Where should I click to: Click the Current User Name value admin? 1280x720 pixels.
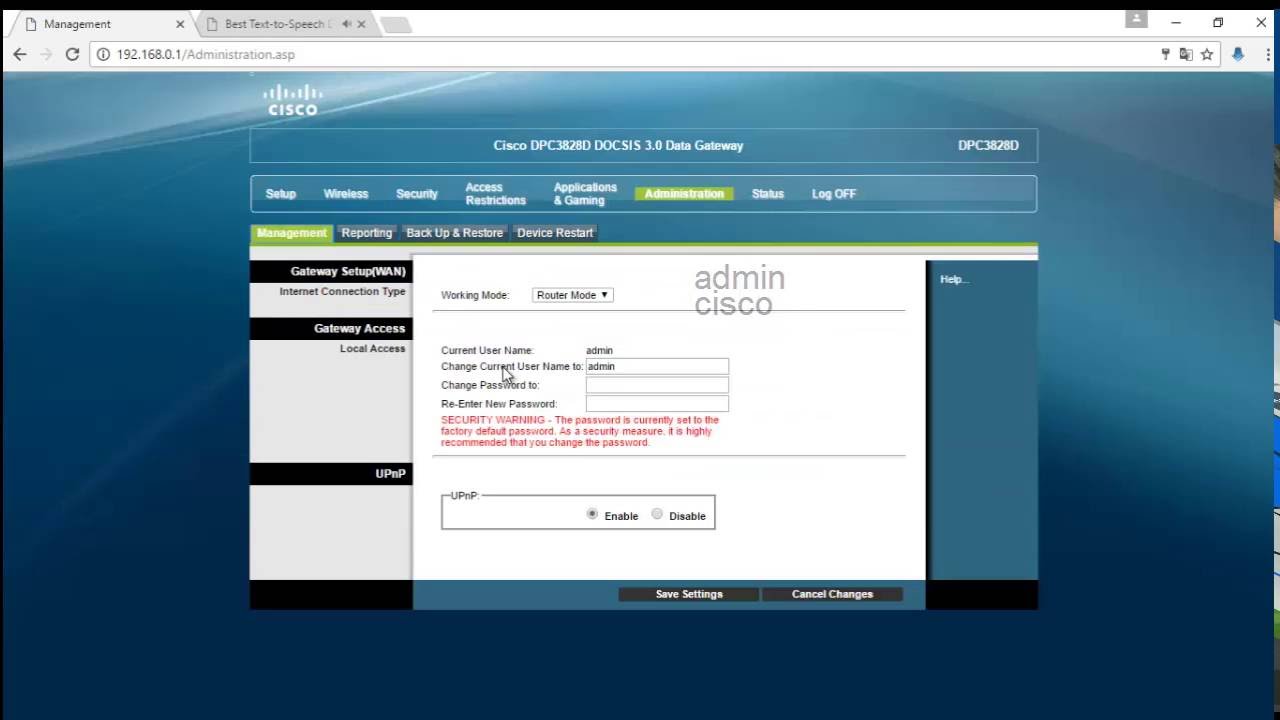599,350
